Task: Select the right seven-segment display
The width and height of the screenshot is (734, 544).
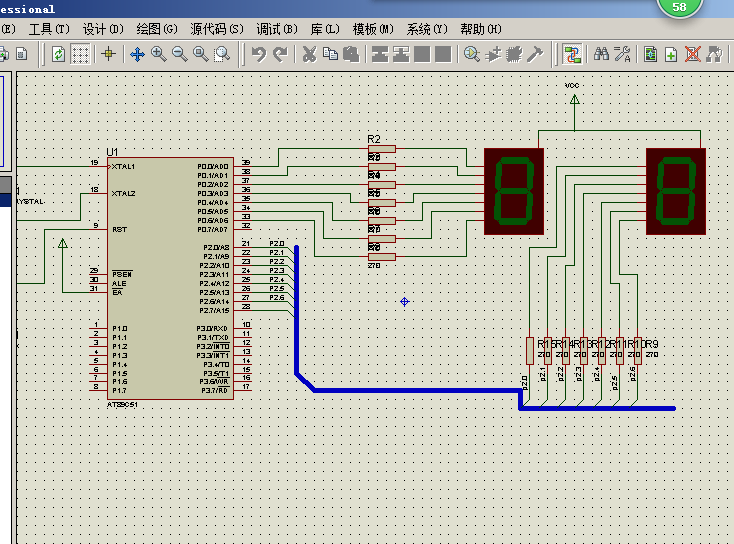Action: point(675,191)
